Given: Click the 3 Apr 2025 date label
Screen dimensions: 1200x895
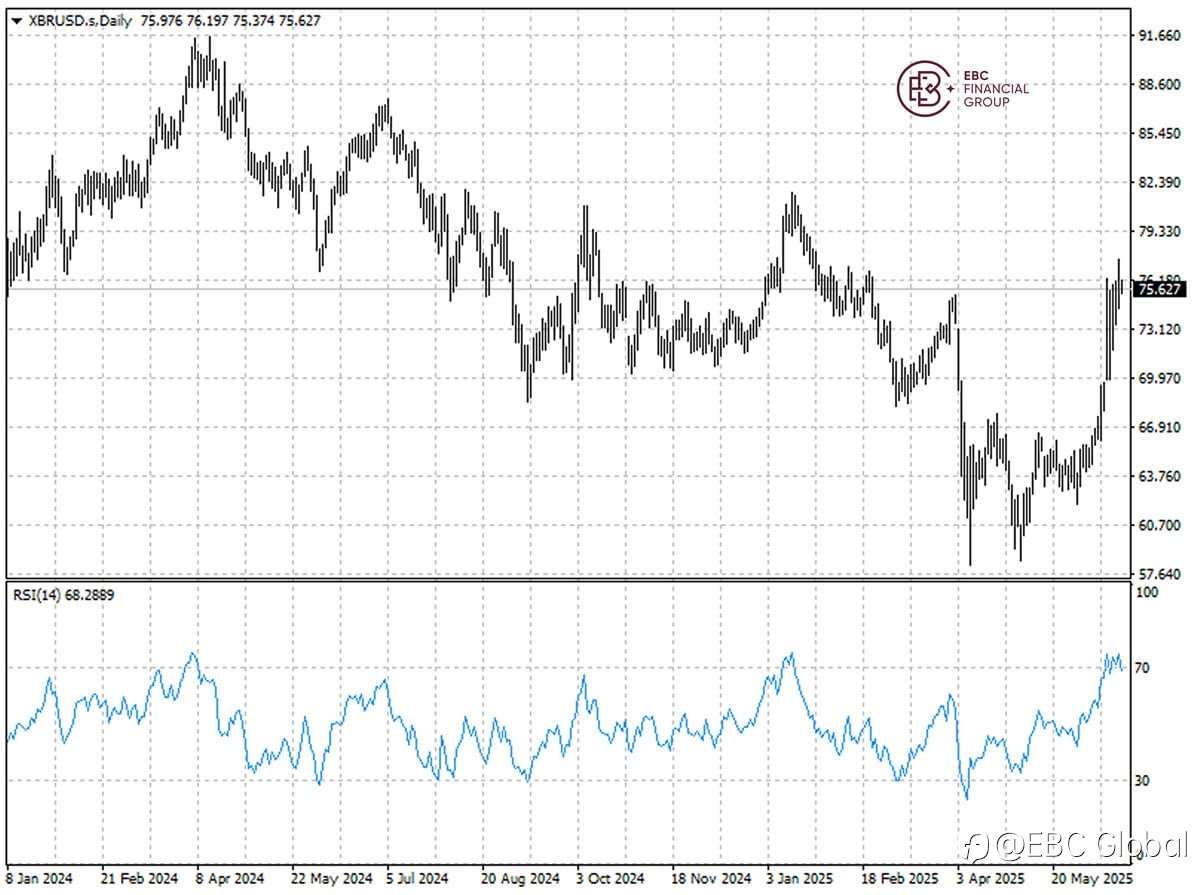Looking at the screenshot, I should pos(990,877).
